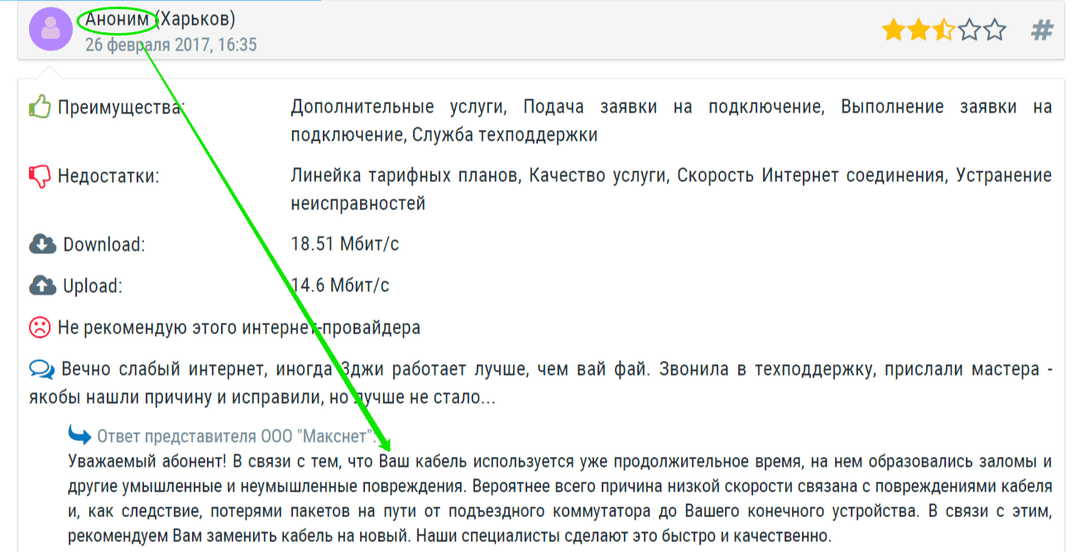Click the purple user avatar icon
This screenshot has width=1080, height=552.
coord(50,29)
